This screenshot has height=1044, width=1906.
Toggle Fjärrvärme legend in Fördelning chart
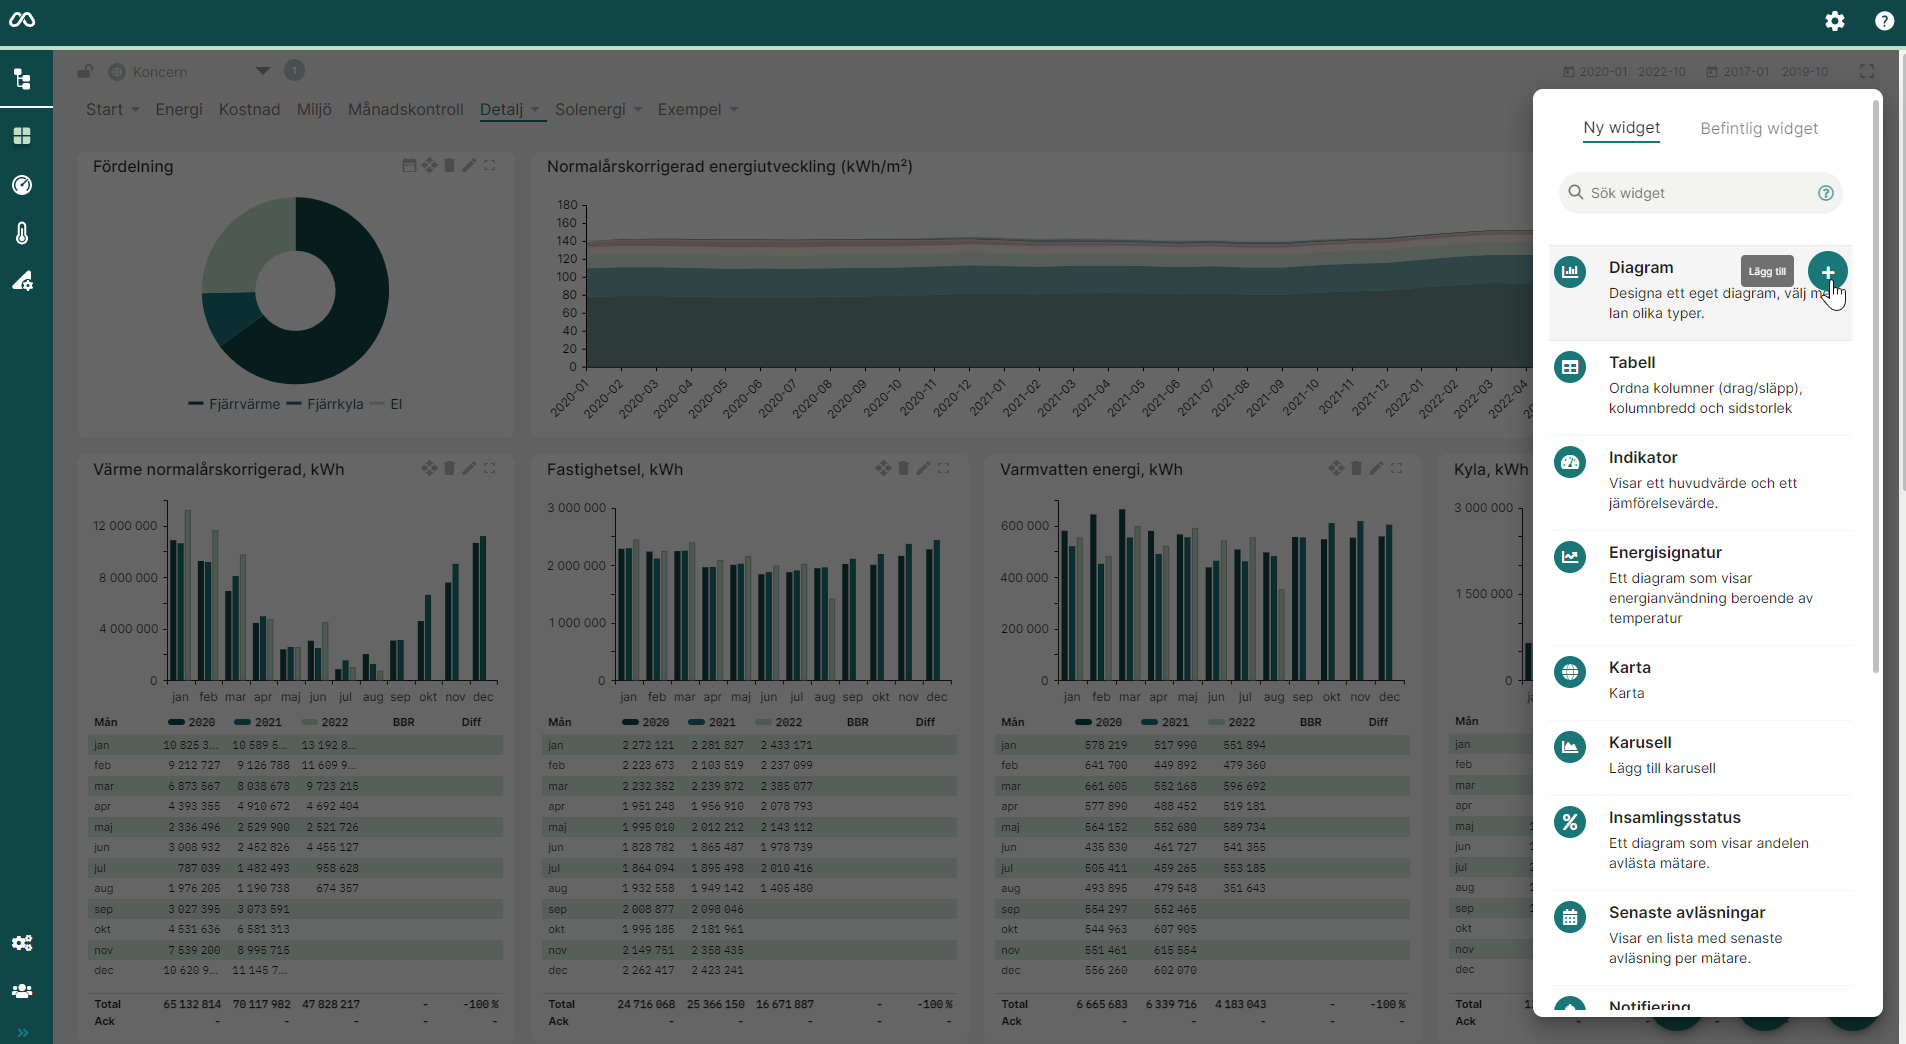[x=234, y=404]
